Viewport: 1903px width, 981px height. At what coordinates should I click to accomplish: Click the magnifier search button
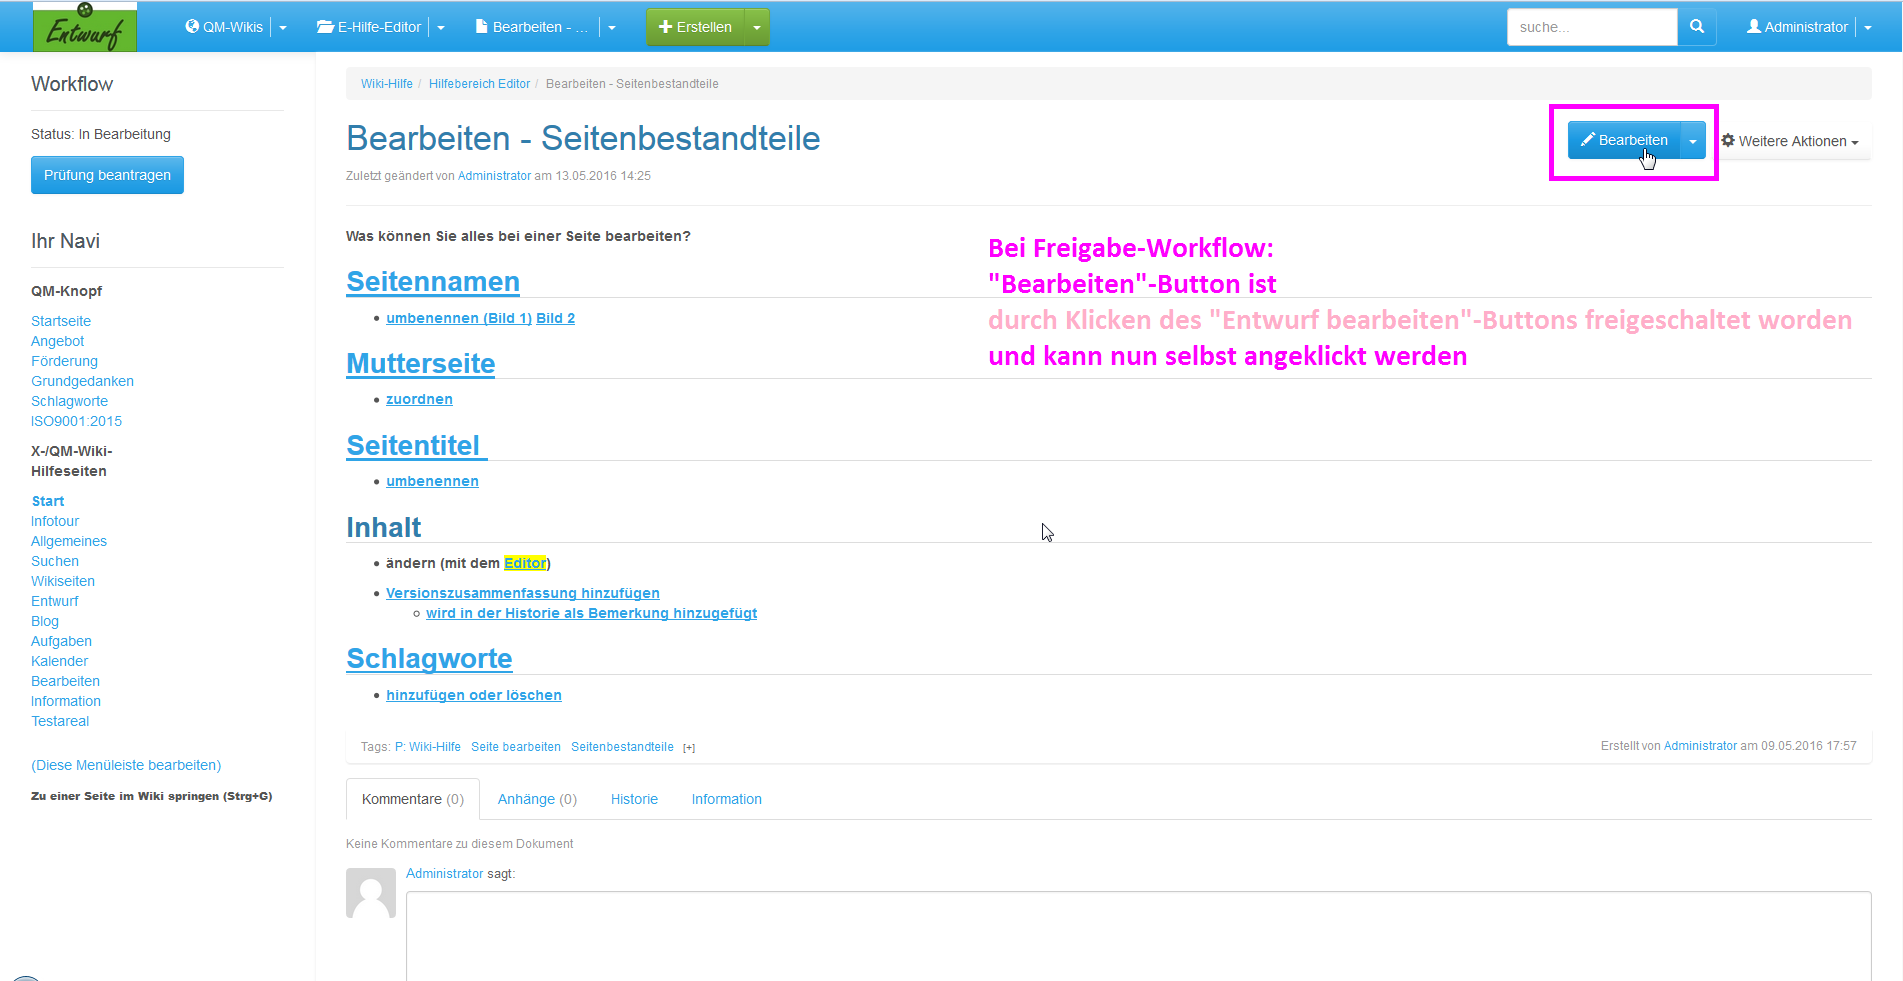click(x=1696, y=27)
